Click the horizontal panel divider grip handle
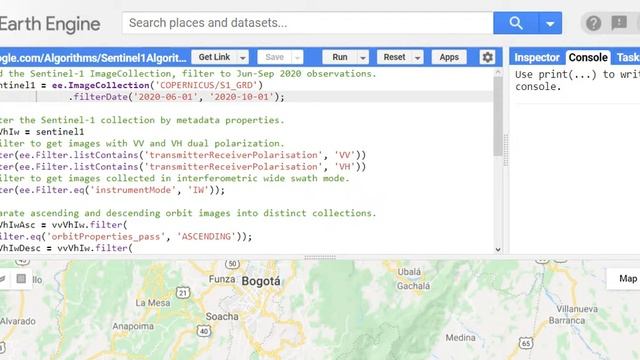 coord(320,258)
